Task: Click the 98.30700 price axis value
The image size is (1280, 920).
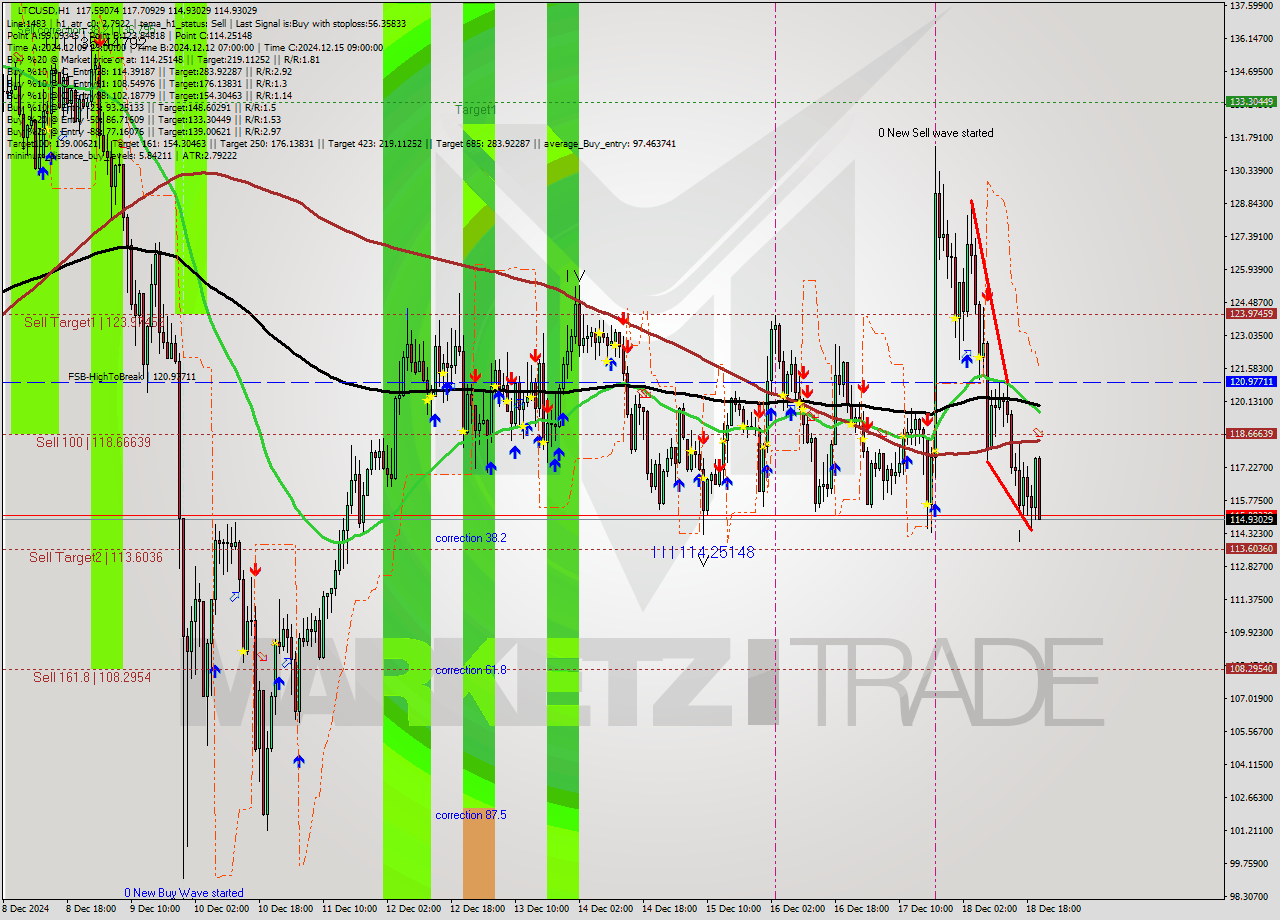Action: [1251, 897]
